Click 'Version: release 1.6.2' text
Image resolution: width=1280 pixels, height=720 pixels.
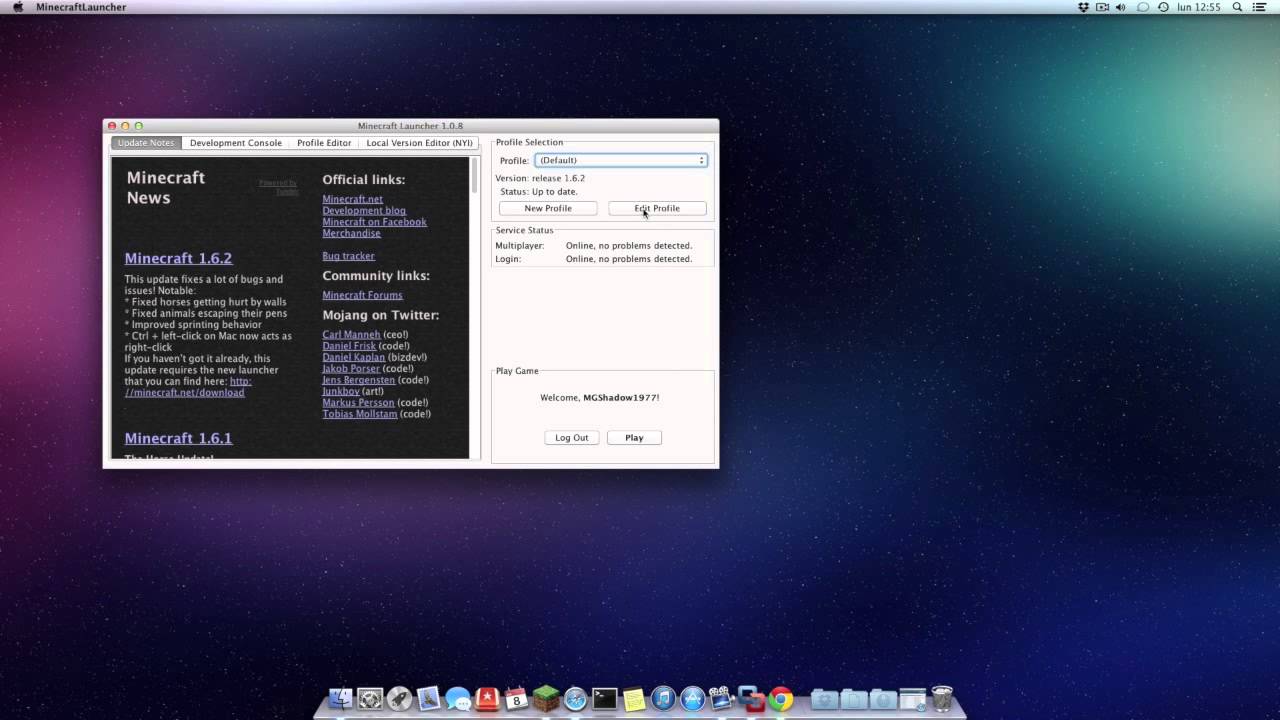pyautogui.click(x=540, y=178)
